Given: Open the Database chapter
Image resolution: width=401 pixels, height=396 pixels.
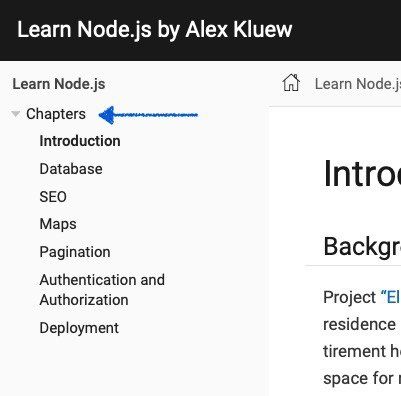Looking at the screenshot, I should pyautogui.click(x=71, y=169).
